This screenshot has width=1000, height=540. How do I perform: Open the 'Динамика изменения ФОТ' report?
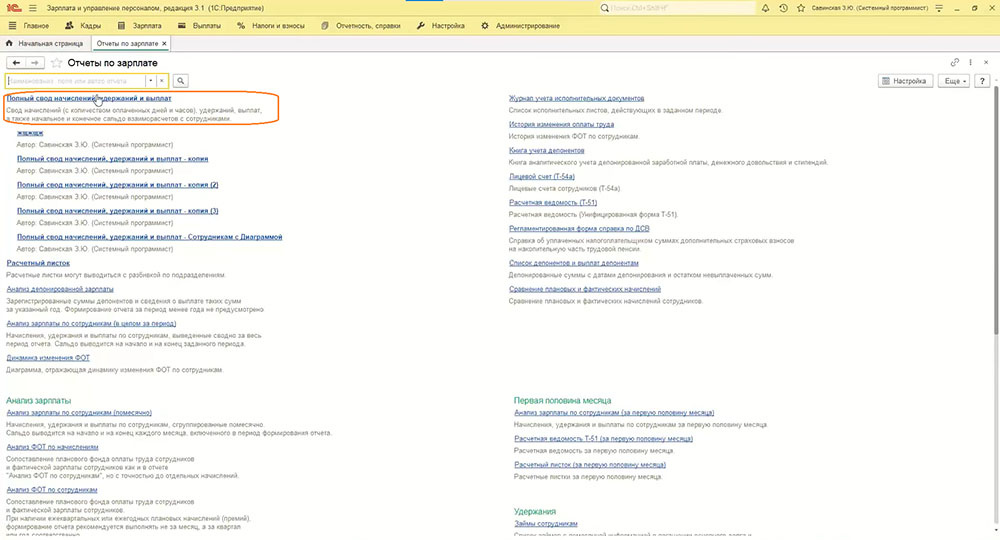point(48,358)
